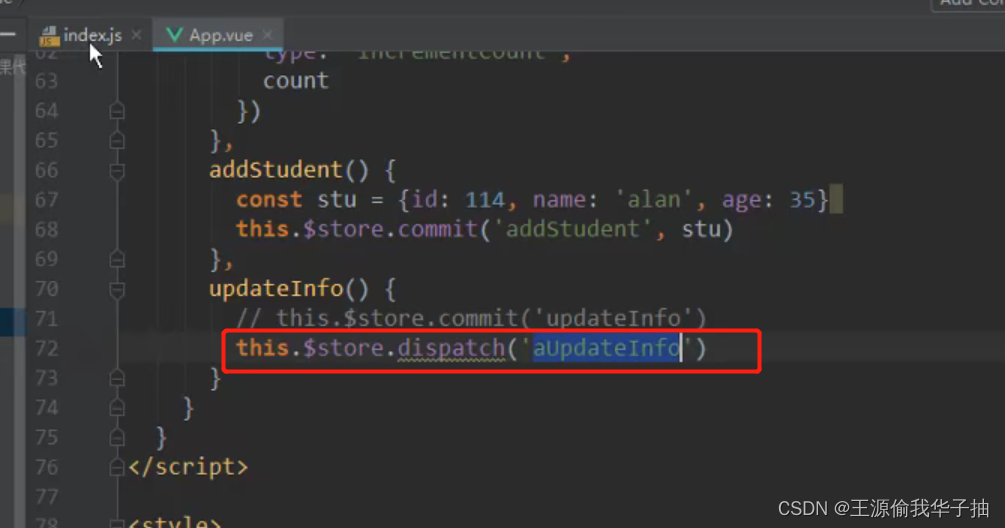This screenshot has width=1005, height=528.
Task: Click the 'const' keyword on line 67
Action: (x=269, y=199)
